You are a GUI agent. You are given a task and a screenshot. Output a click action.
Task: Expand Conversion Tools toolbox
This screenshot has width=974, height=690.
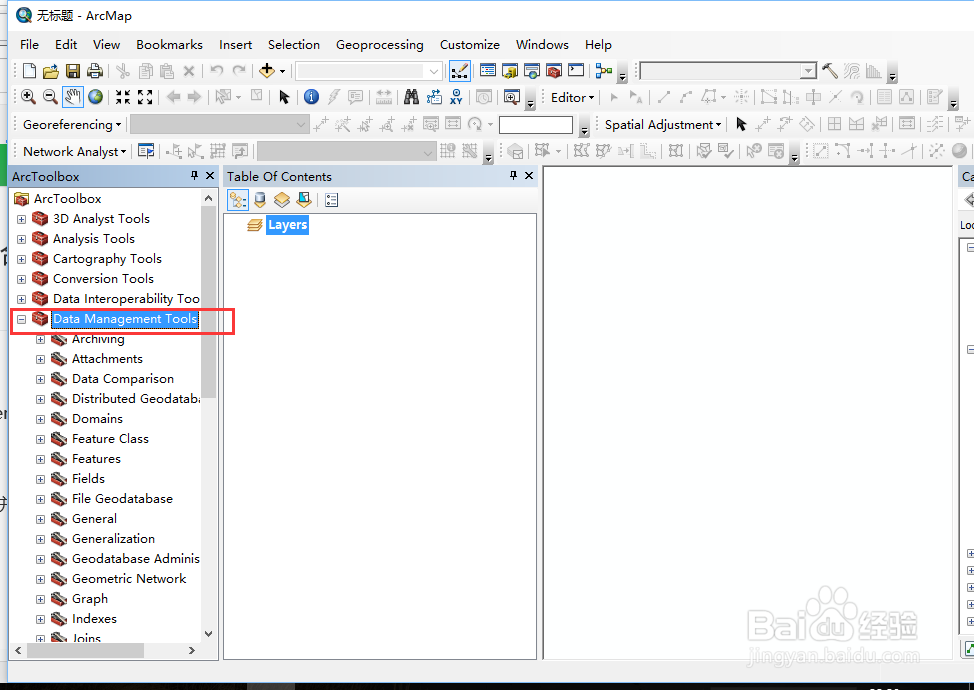21,279
